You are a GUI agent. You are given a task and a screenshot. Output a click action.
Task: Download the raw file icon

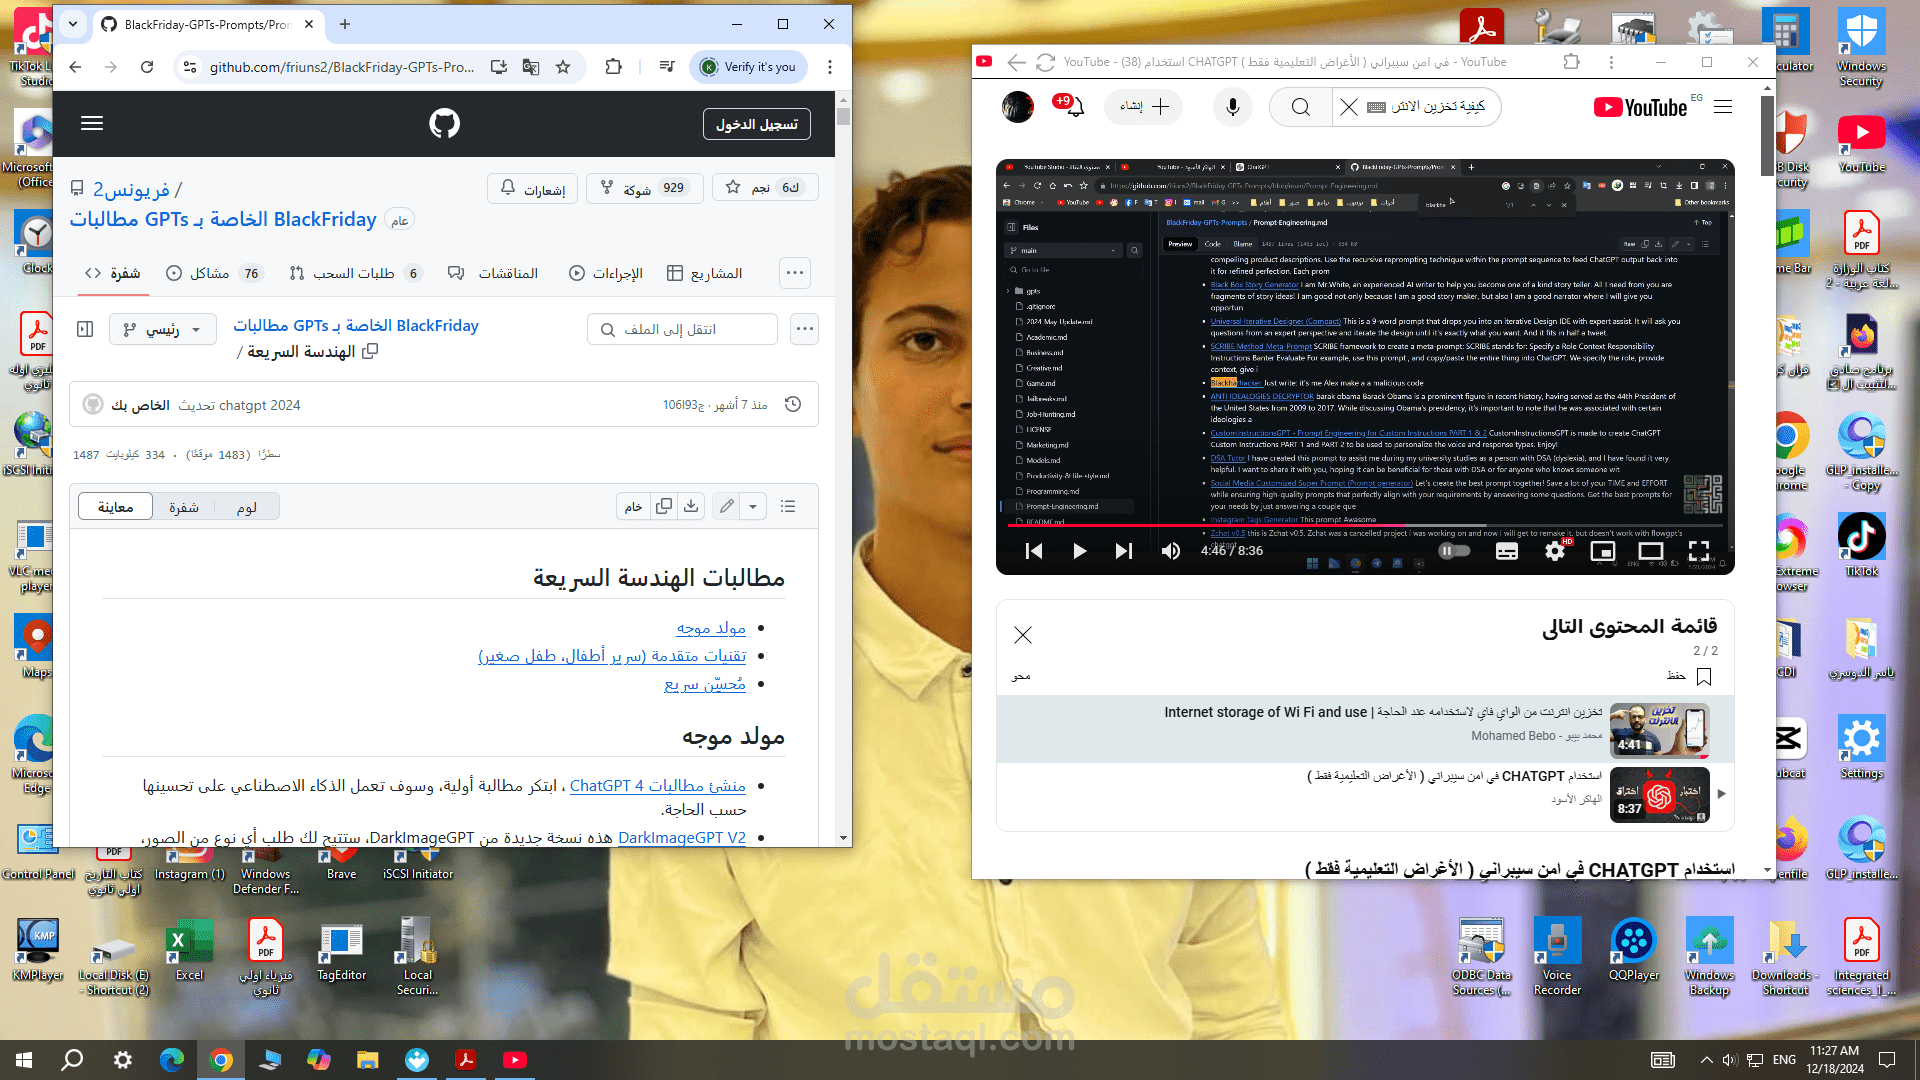coord(691,506)
